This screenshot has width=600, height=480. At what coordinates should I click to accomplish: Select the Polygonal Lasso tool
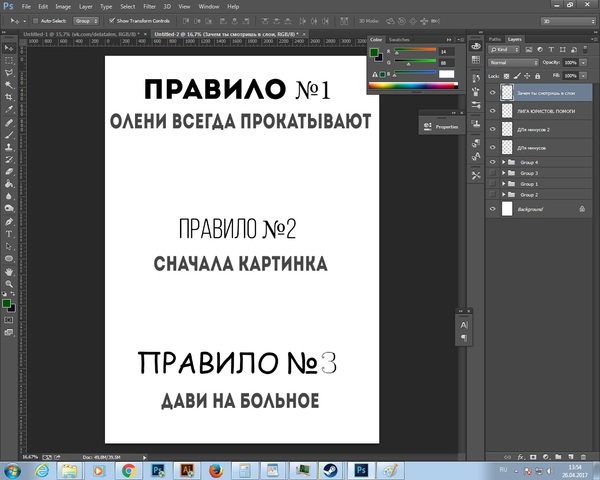click(8, 73)
